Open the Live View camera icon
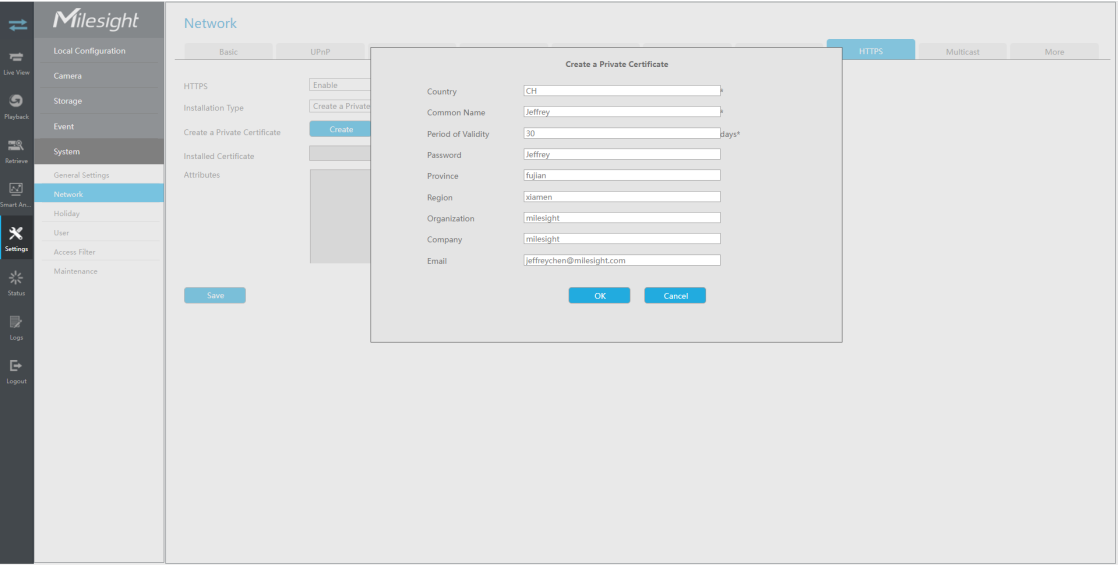This screenshot has width=1118, height=565. pos(16,58)
